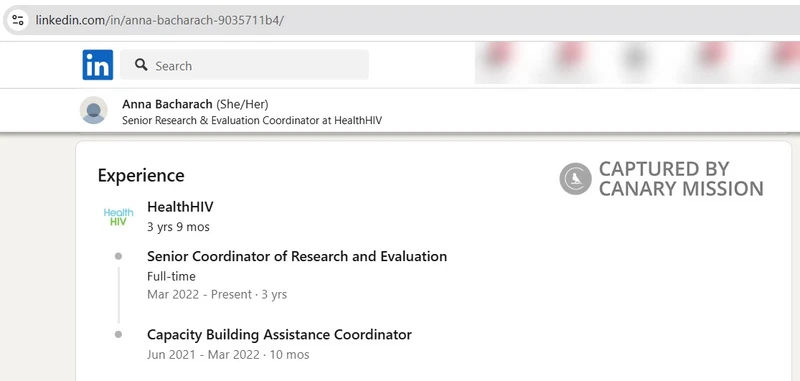Viewport: 800px width, 381px height.
Task: Open site information icon in address bar
Action: (x=17, y=20)
